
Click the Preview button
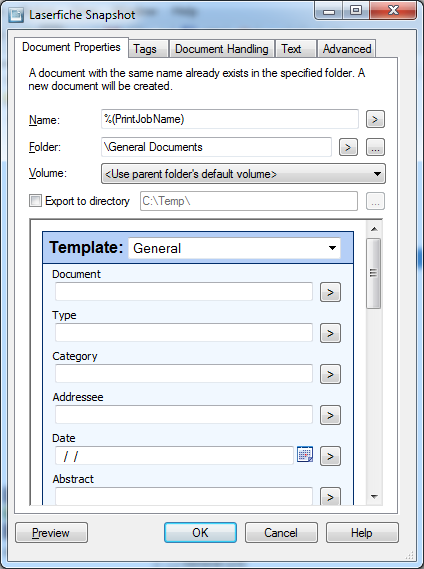point(52,532)
